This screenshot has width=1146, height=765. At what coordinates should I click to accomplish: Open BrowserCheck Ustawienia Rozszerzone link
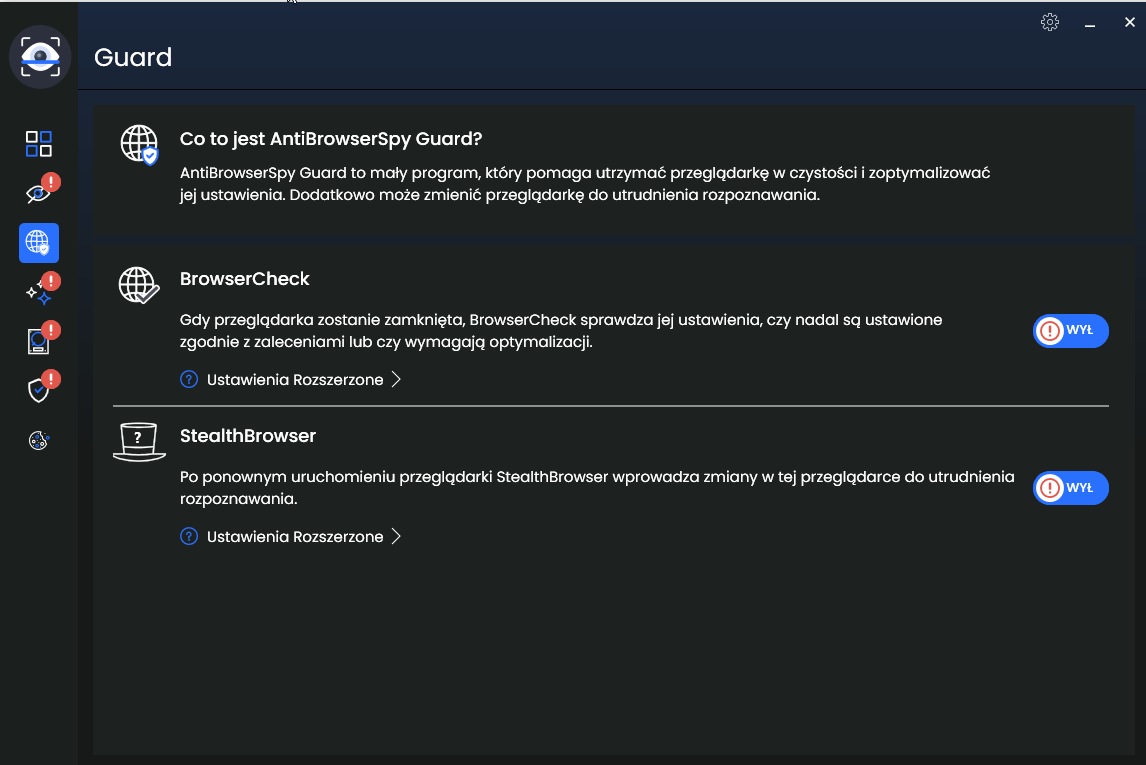pos(295,379)
